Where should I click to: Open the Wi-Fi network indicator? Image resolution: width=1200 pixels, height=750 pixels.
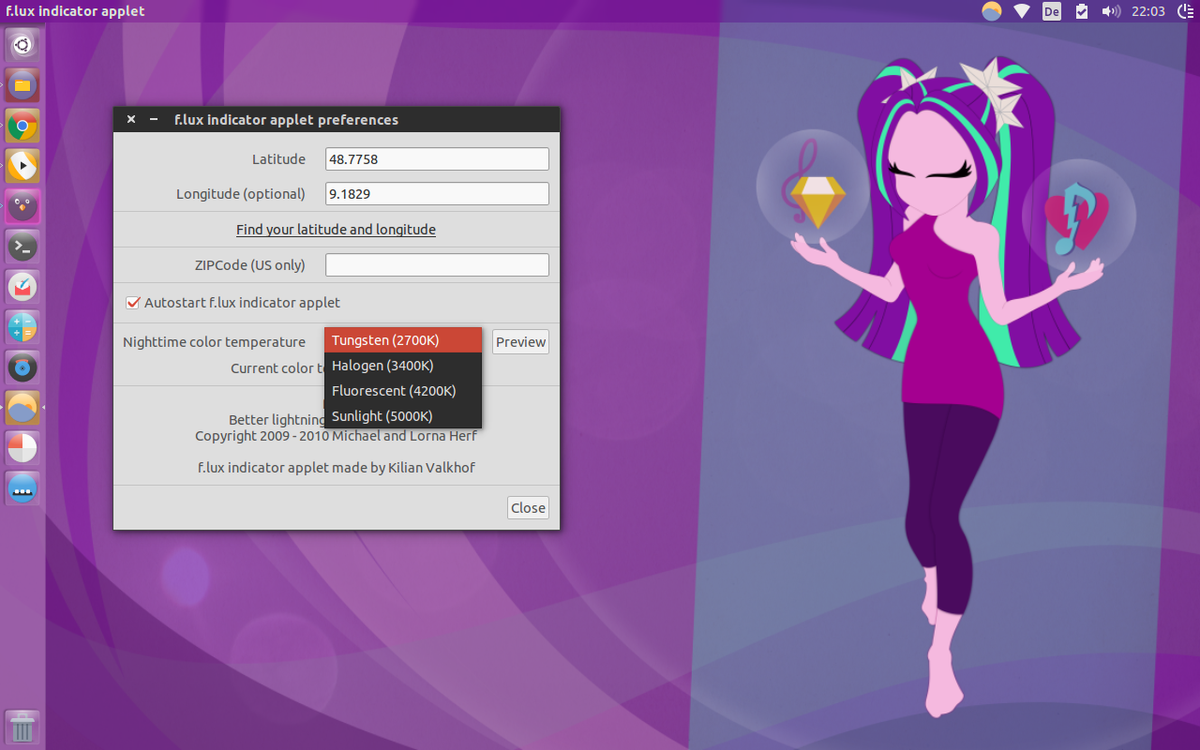1022,12
